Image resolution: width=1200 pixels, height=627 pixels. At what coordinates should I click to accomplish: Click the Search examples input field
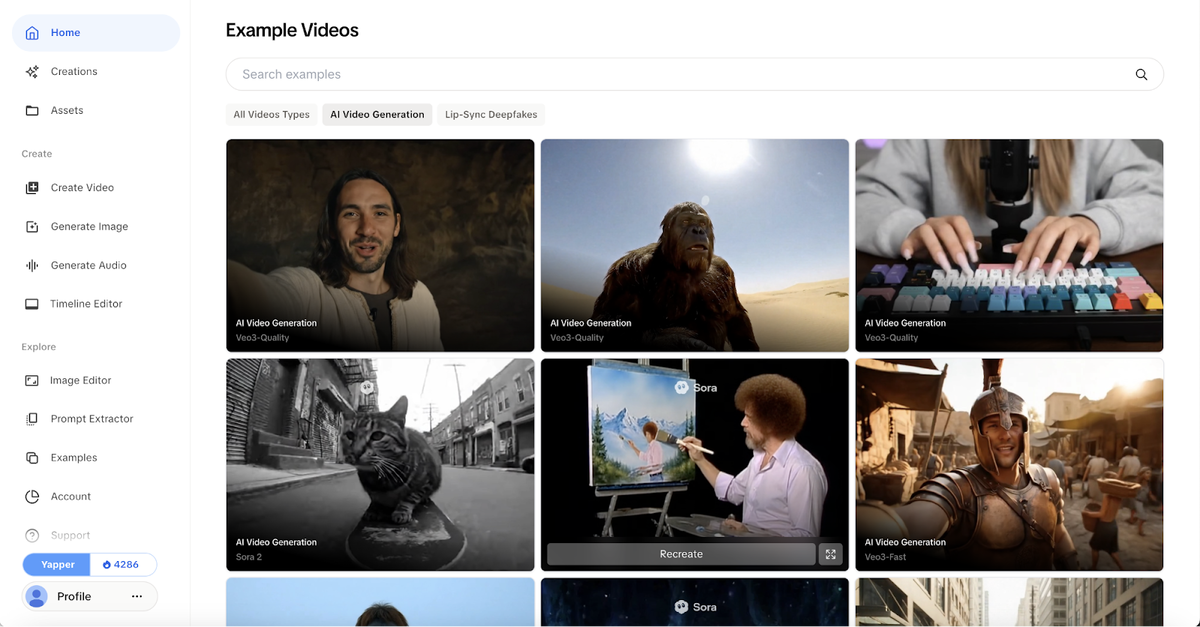(x=600, y=74)
